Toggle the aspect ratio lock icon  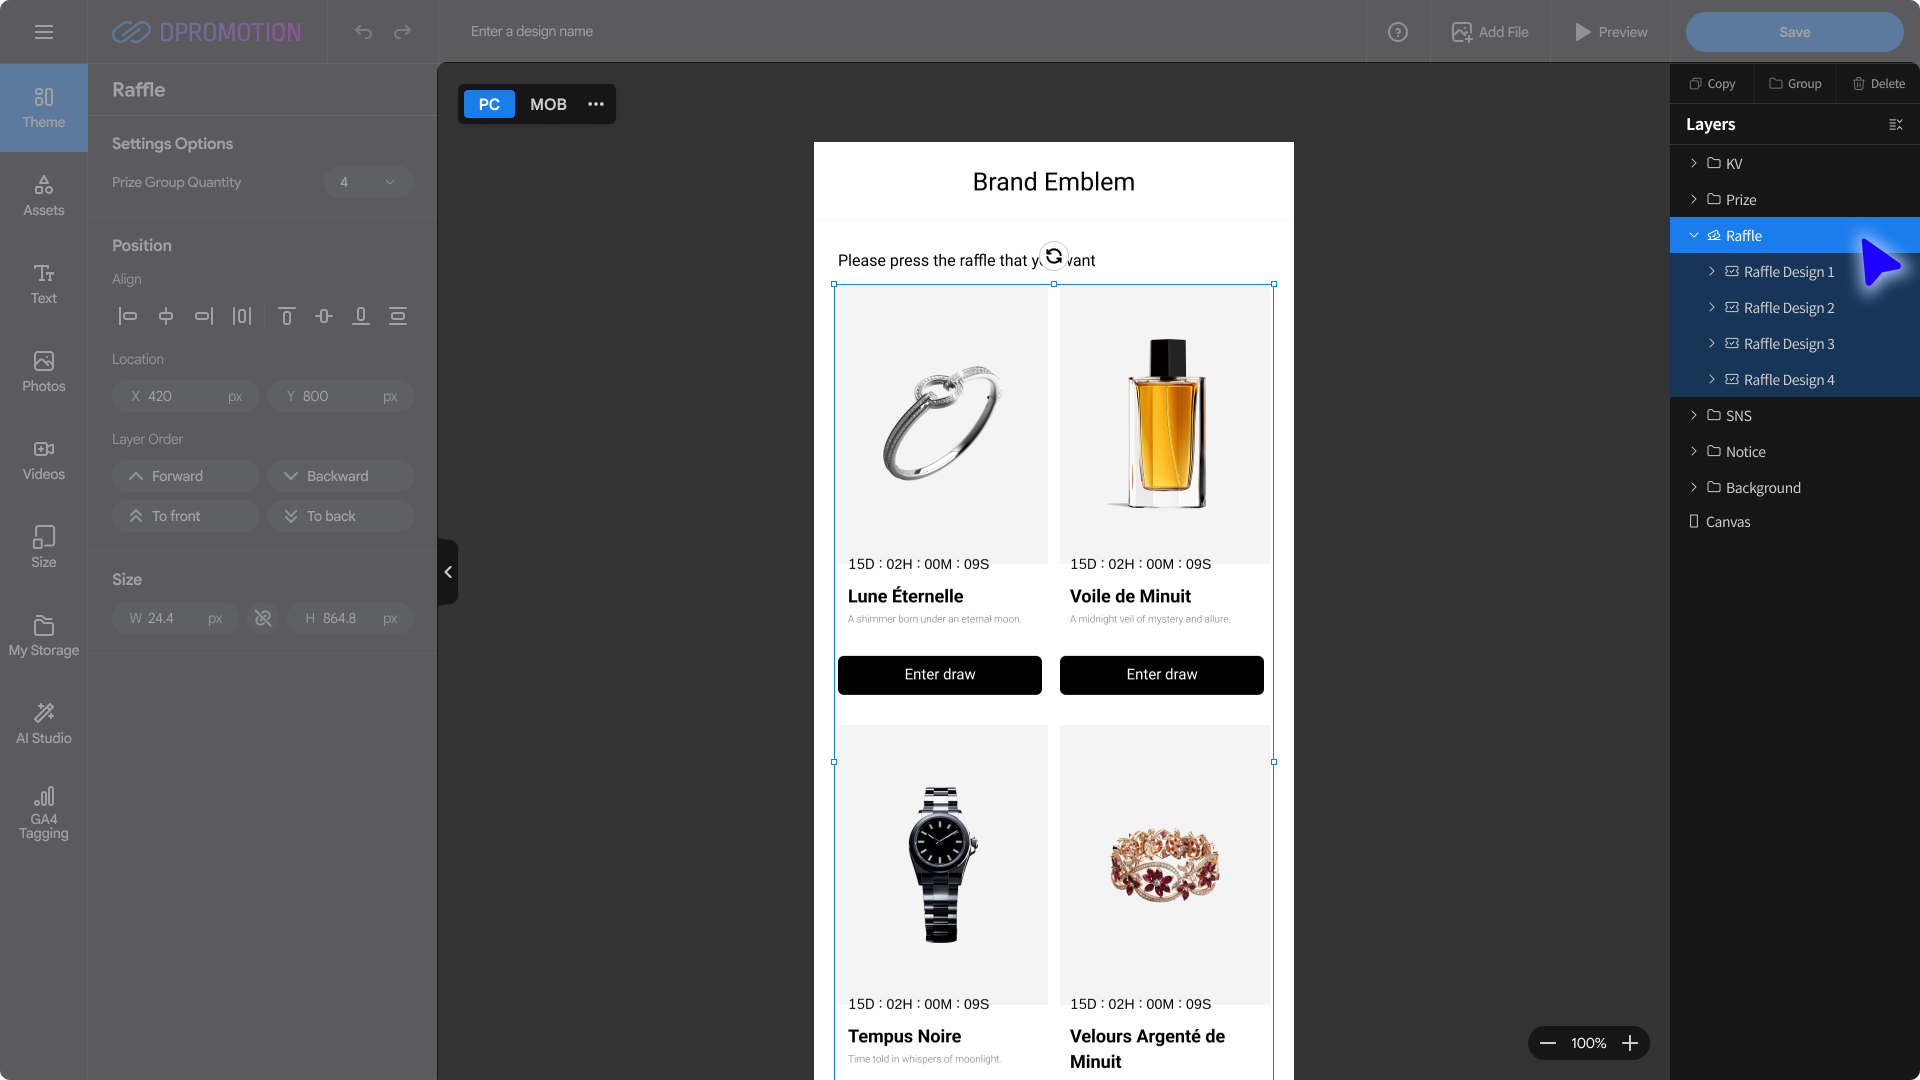[263, 618]
